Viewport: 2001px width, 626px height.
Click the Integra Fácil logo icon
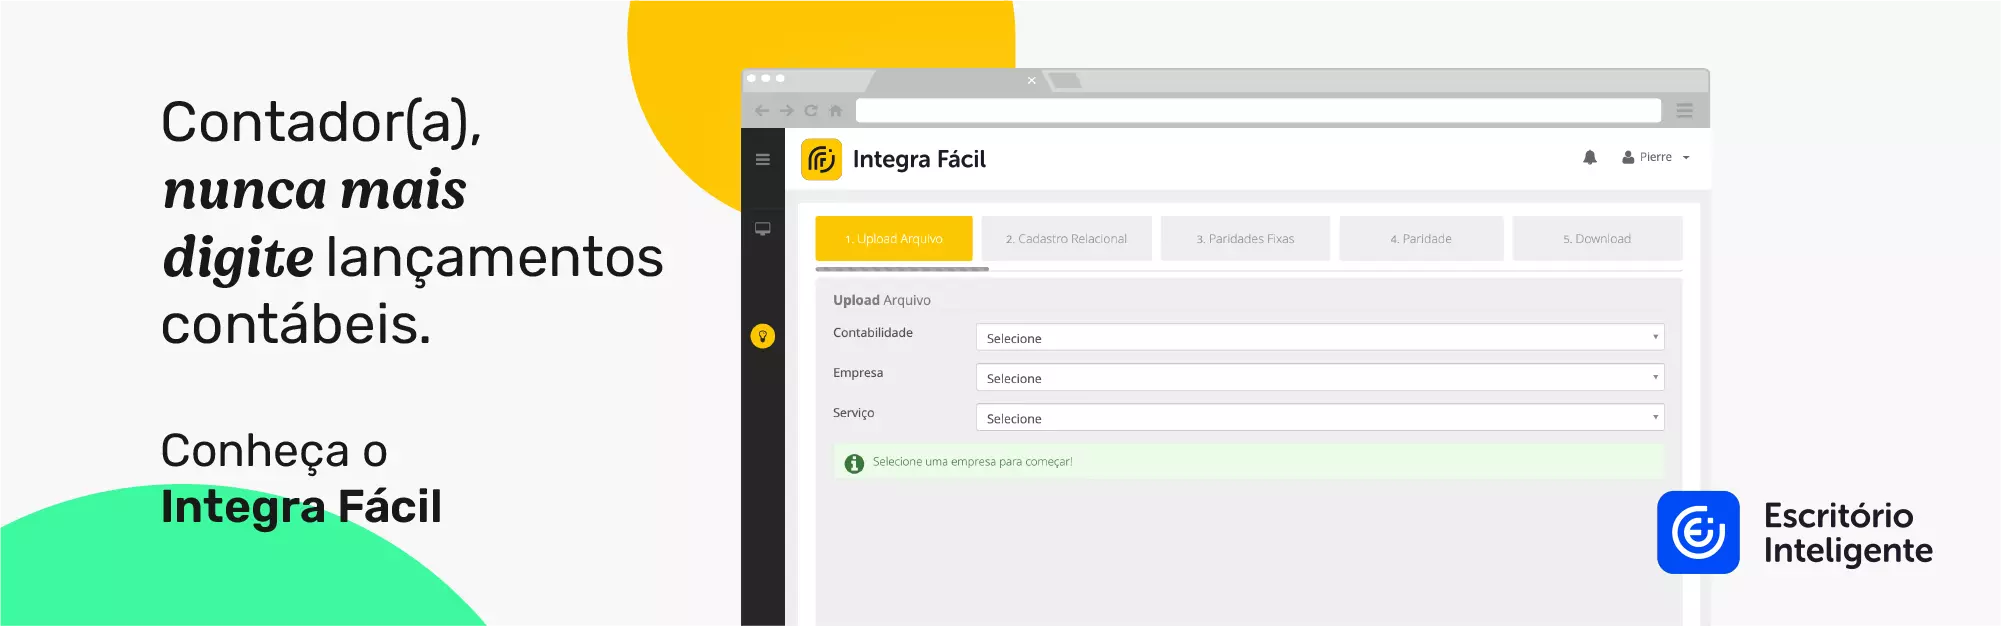coord(821,159)
